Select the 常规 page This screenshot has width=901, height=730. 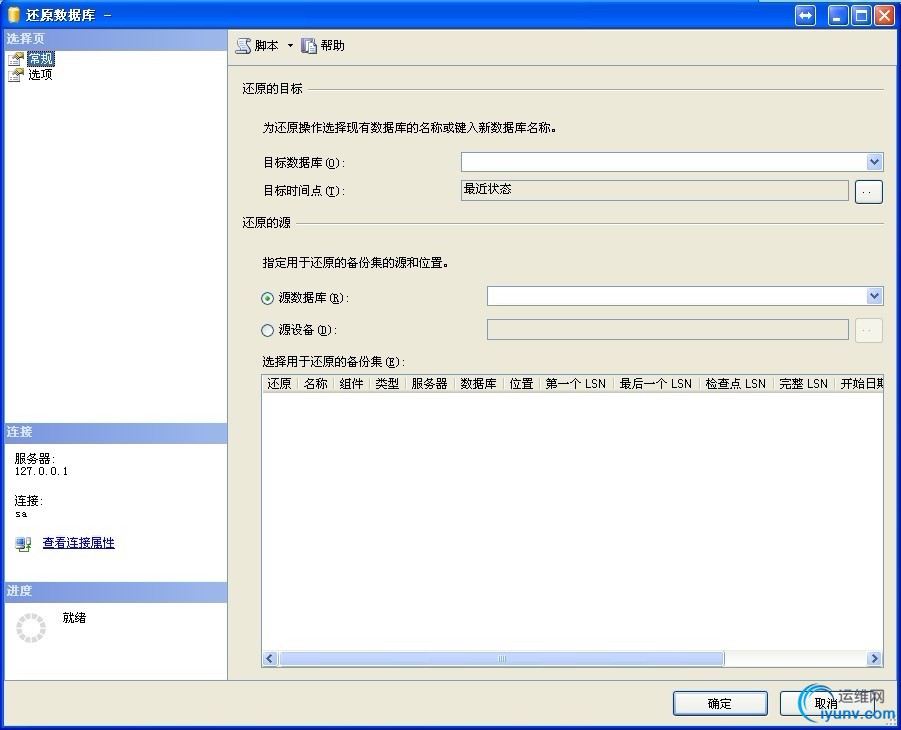point(40,59)
